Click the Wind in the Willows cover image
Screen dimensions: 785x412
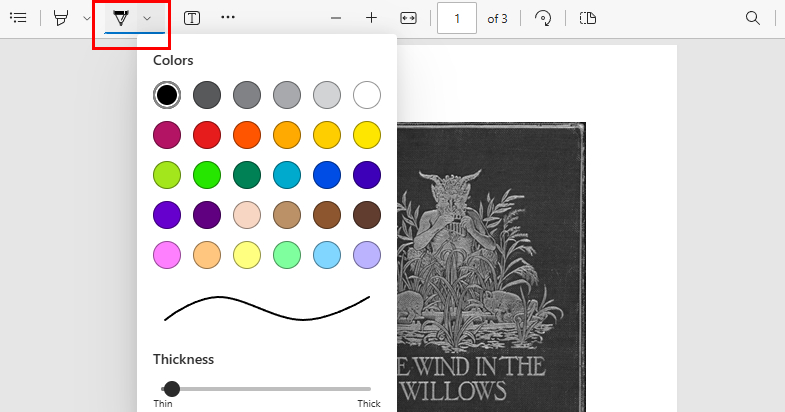[491, 267]
